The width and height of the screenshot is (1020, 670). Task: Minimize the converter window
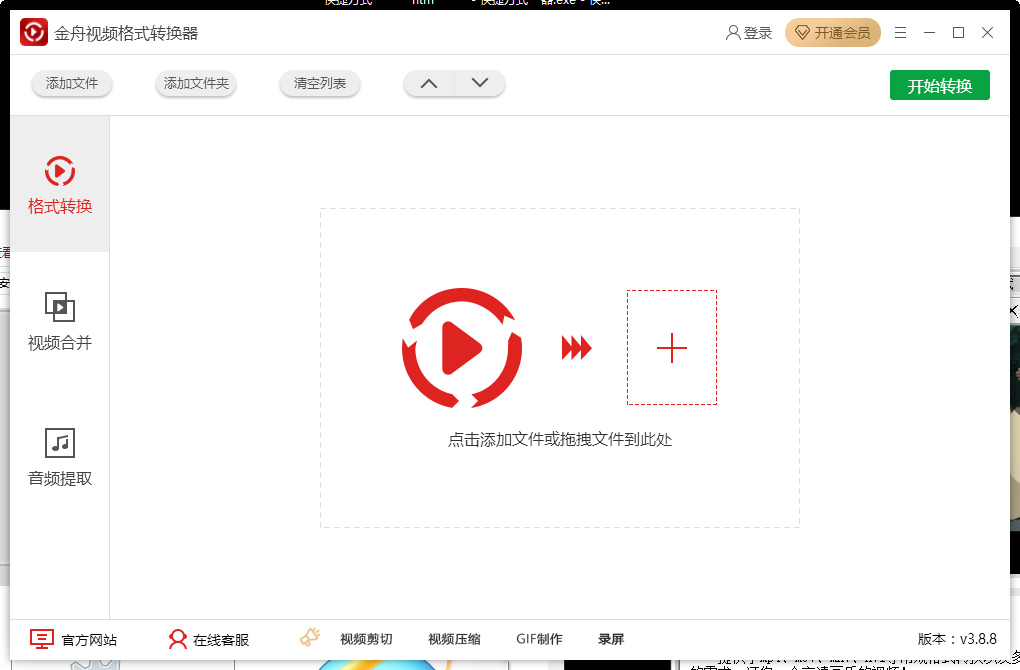[x=930, y=33]
